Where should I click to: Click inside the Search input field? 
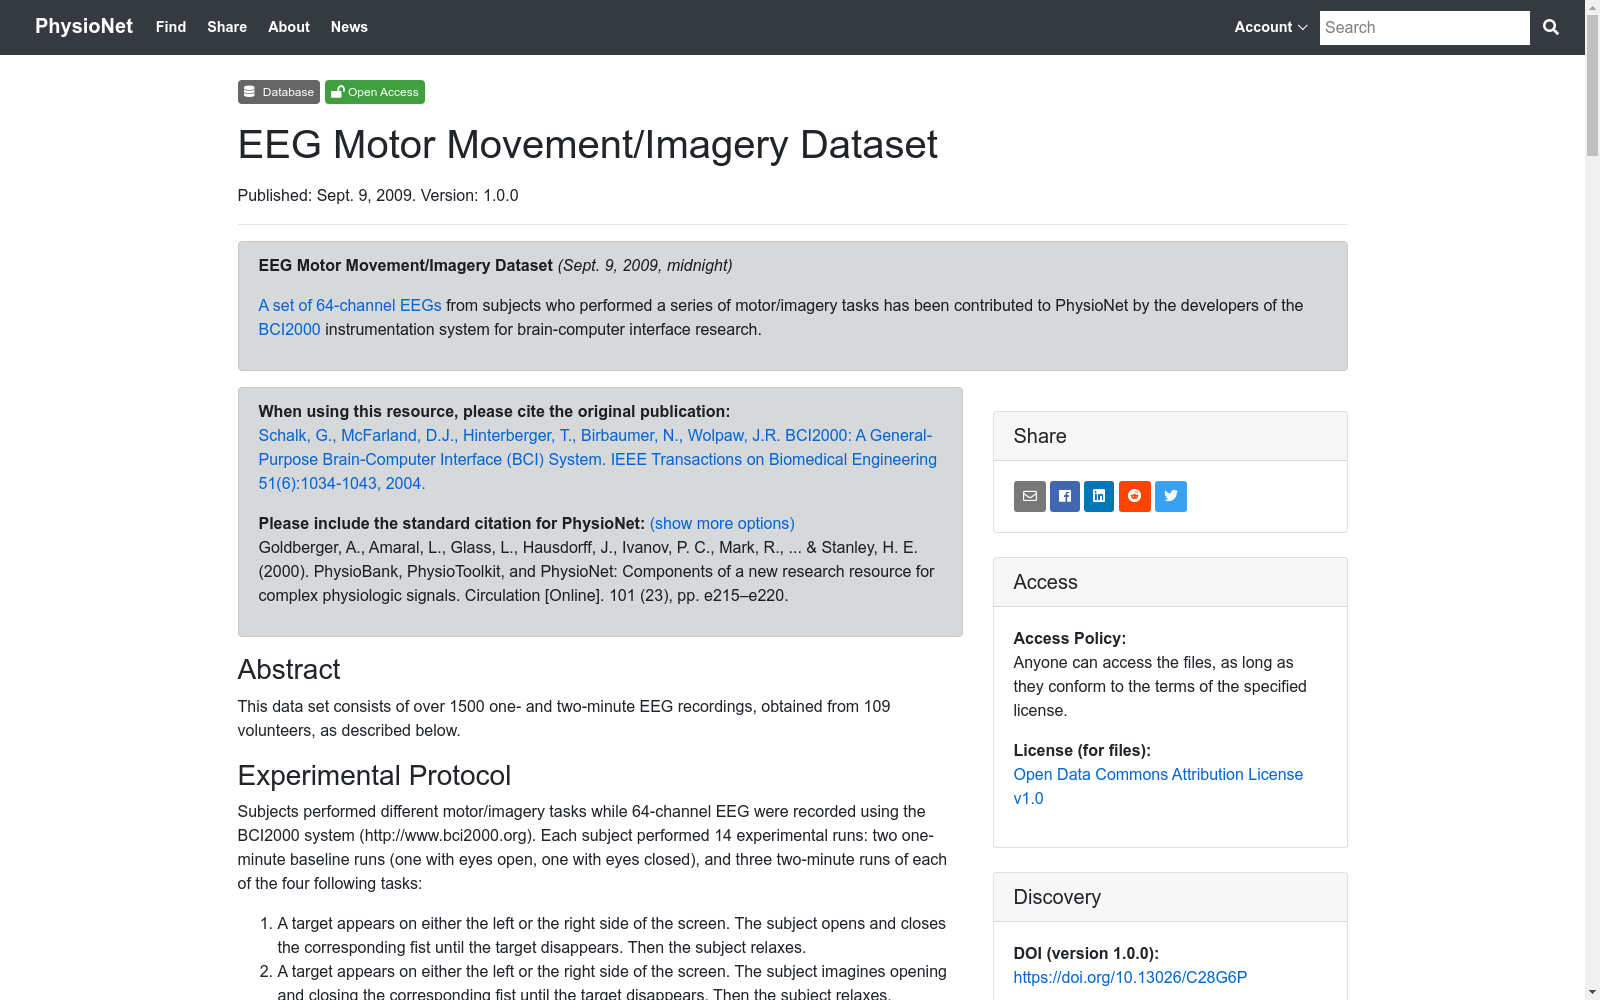click(x=1424, y=27)
